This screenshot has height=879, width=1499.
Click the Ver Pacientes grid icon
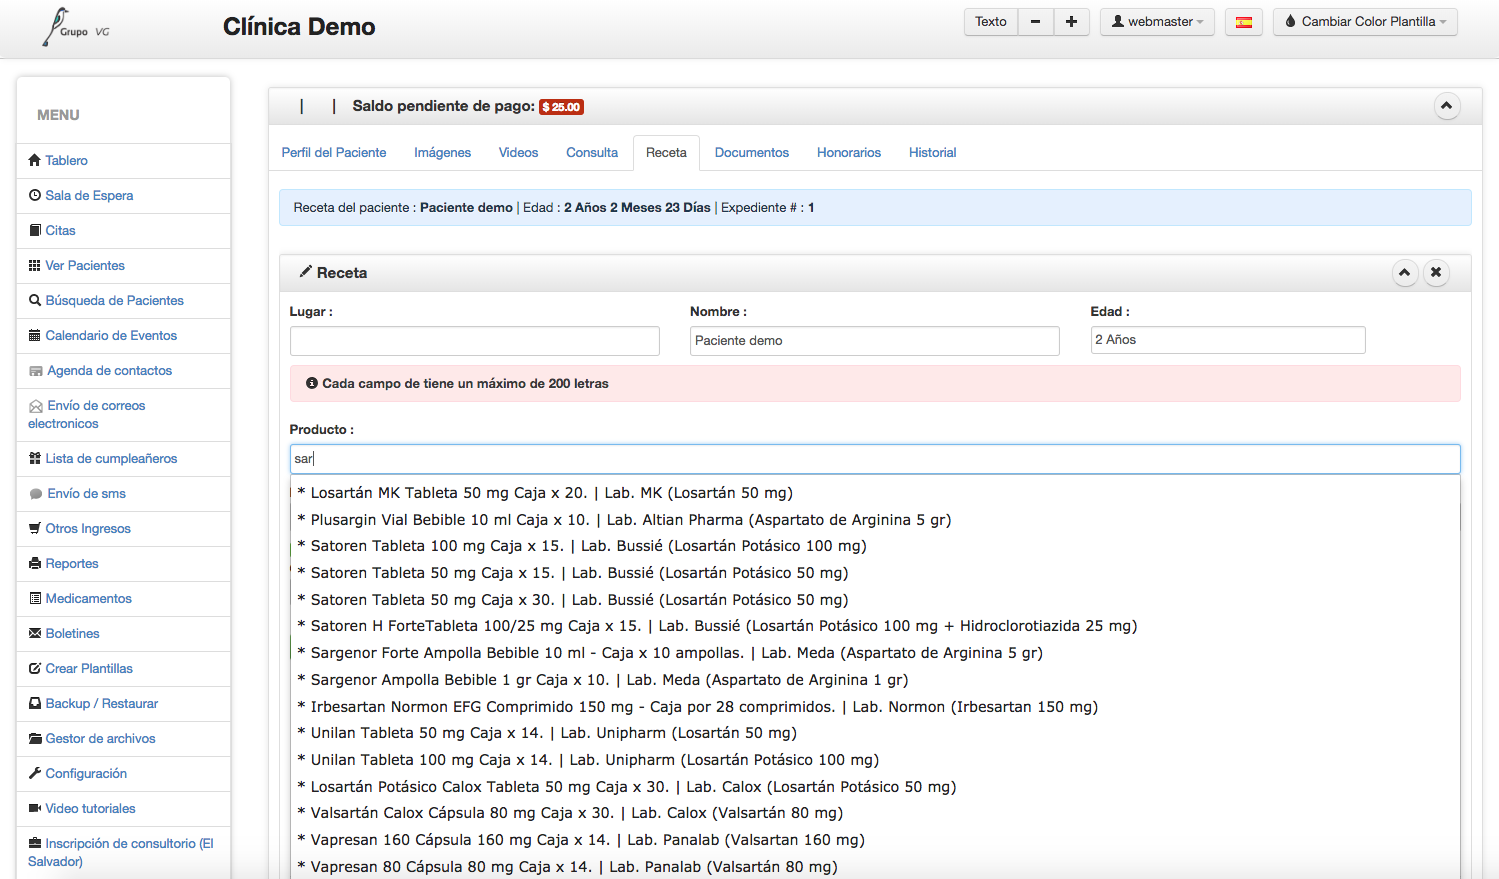tap(35, 265)
